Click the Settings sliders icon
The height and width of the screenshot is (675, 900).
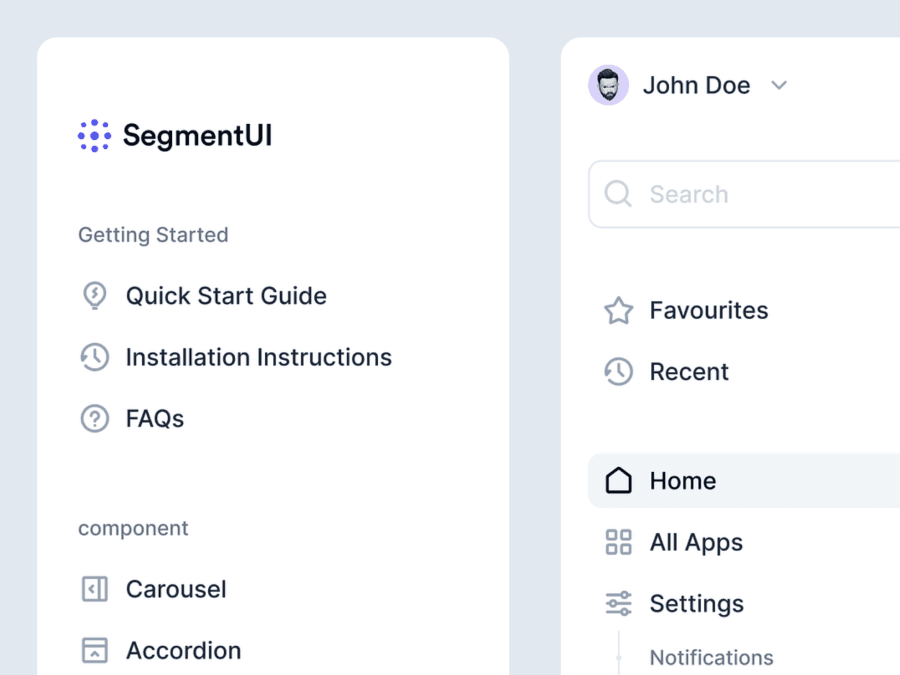pyautogui.click(x=619, y=604)
